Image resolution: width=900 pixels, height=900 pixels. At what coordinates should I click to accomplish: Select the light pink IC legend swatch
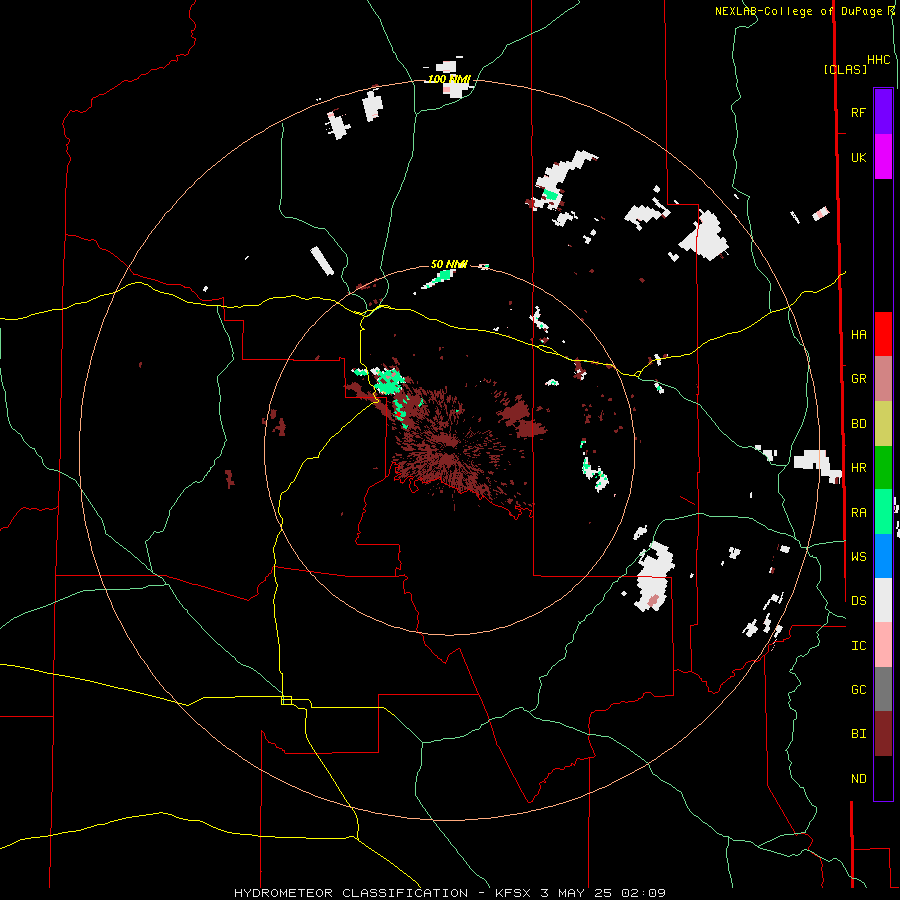[883, 645]
